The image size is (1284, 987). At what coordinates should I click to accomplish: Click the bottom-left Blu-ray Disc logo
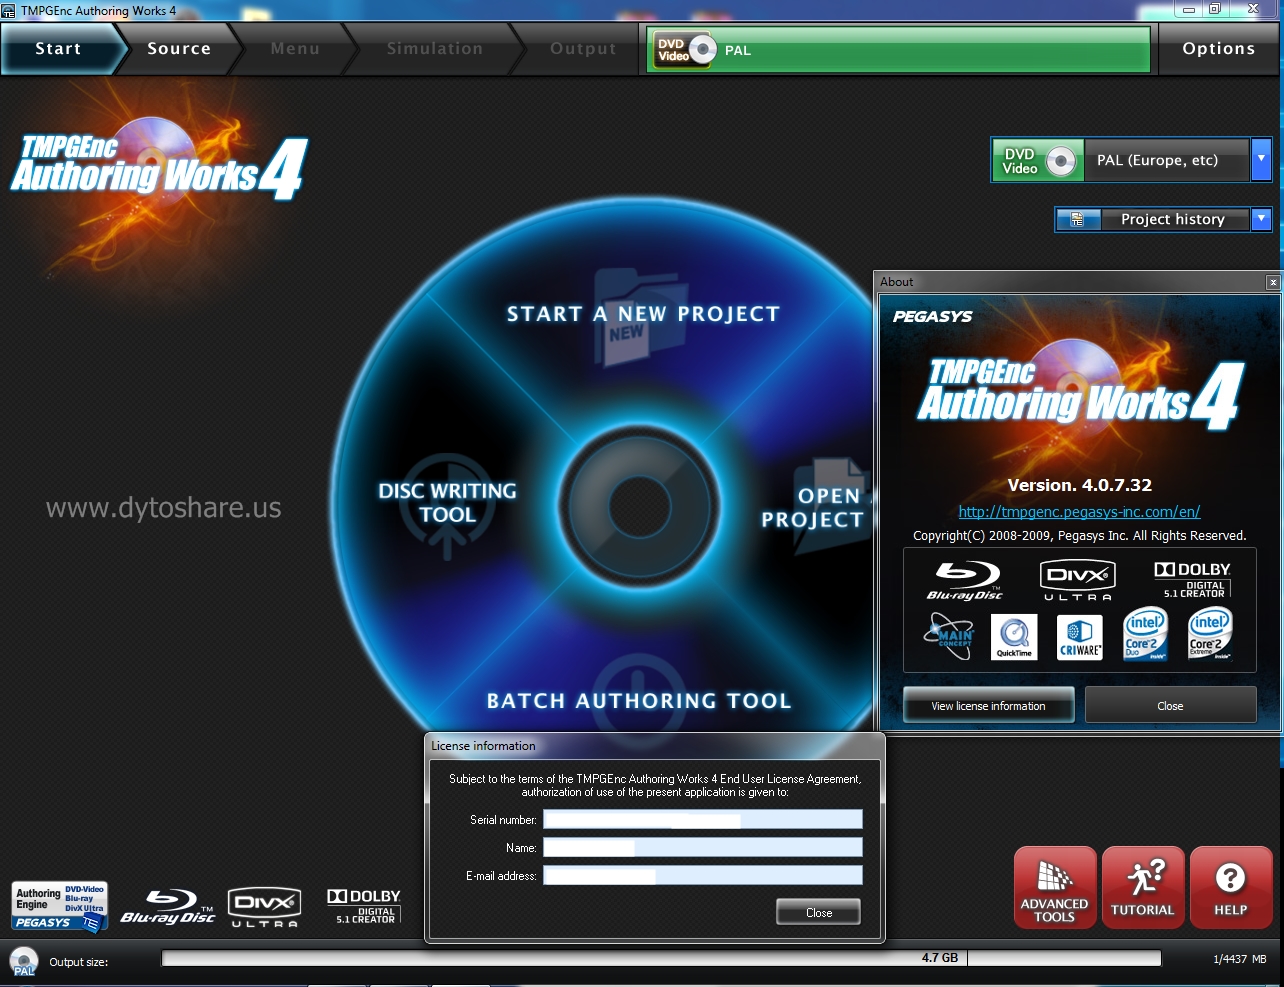[168, 907]
